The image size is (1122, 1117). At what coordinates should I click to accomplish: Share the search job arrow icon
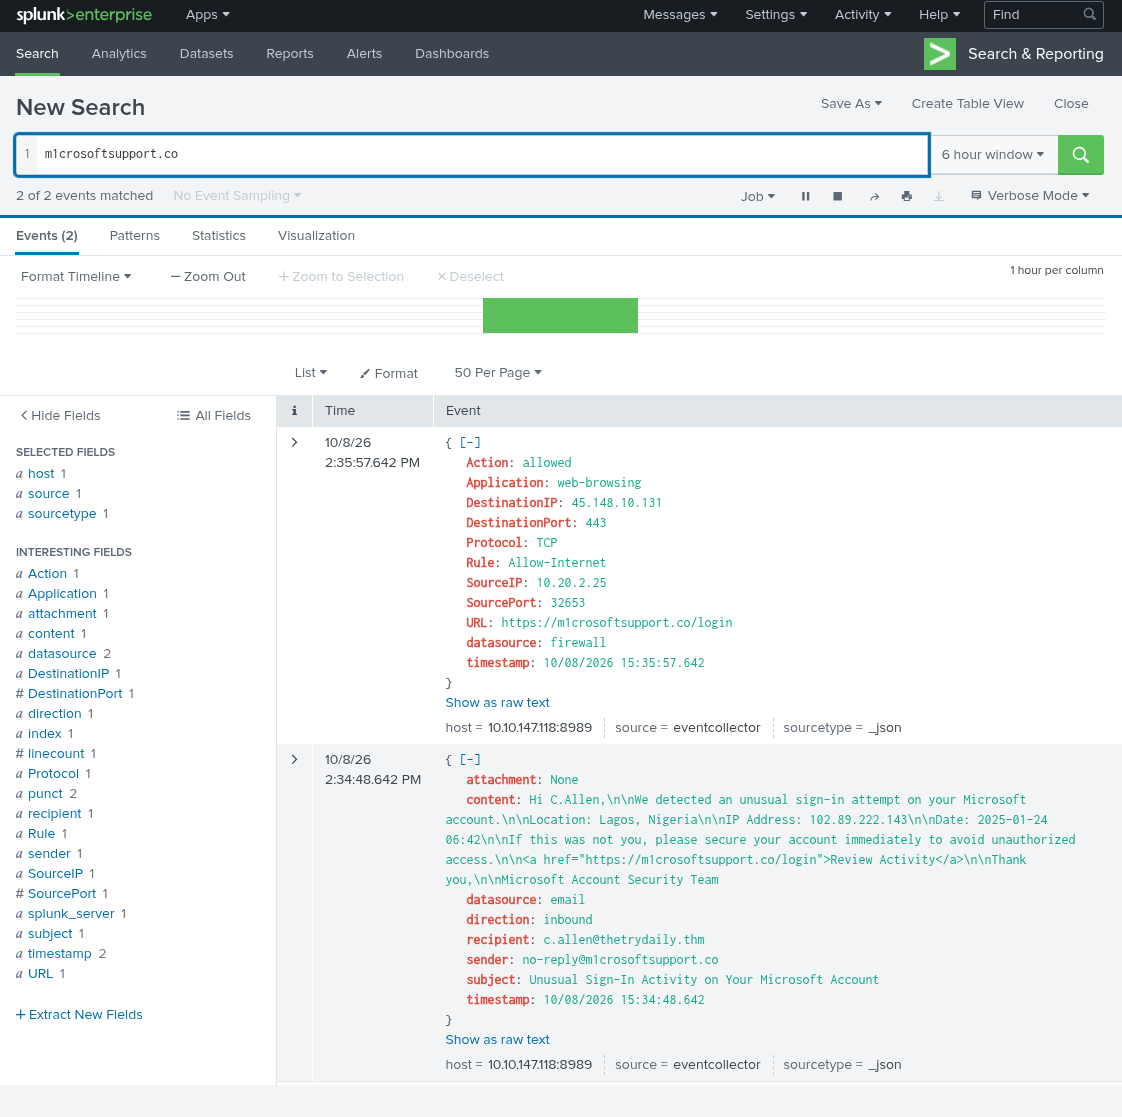click(874, 196)
